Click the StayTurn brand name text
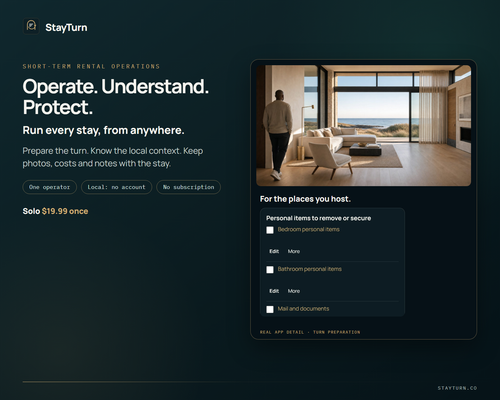The height and width of the screenshot is (400, 500). coord(66,27)
